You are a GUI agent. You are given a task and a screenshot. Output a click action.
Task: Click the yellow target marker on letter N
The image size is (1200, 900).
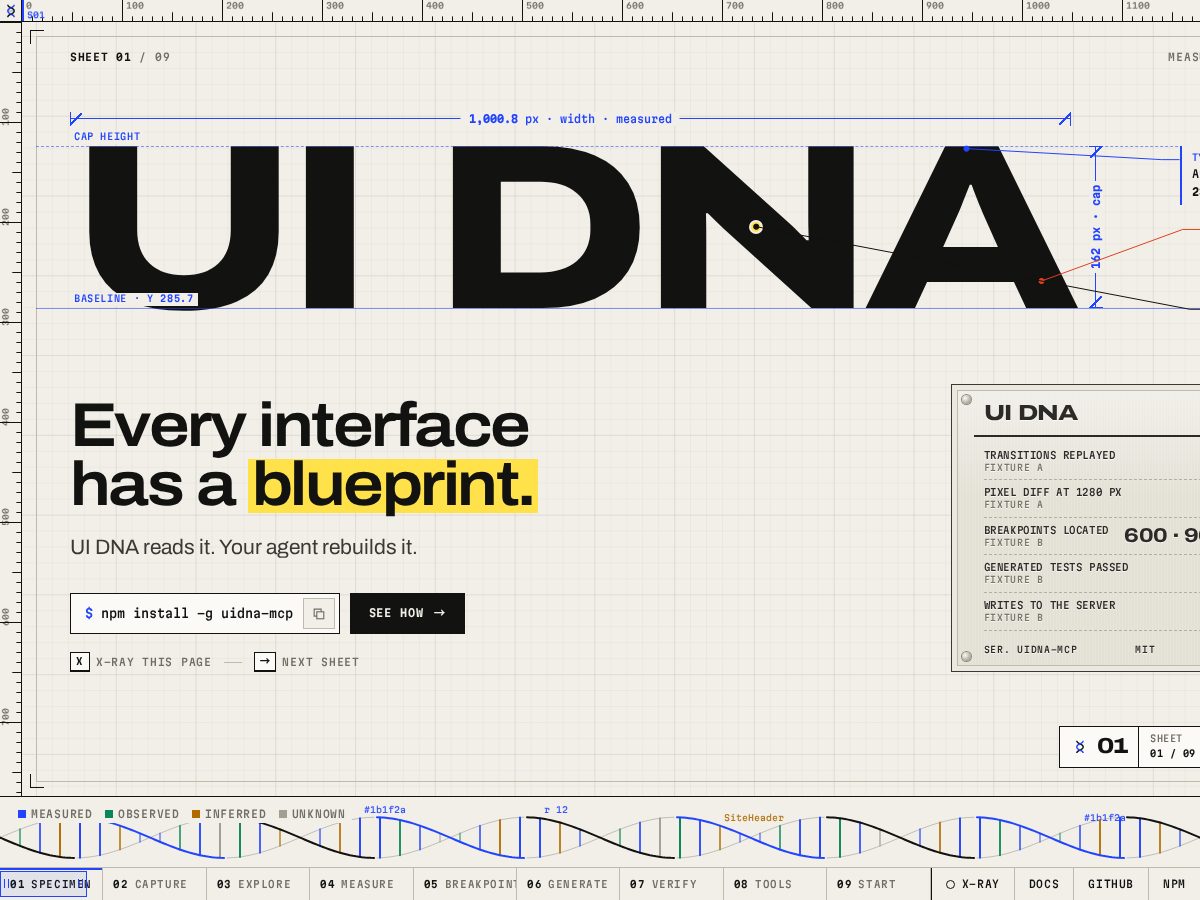[x=756, y=227]
